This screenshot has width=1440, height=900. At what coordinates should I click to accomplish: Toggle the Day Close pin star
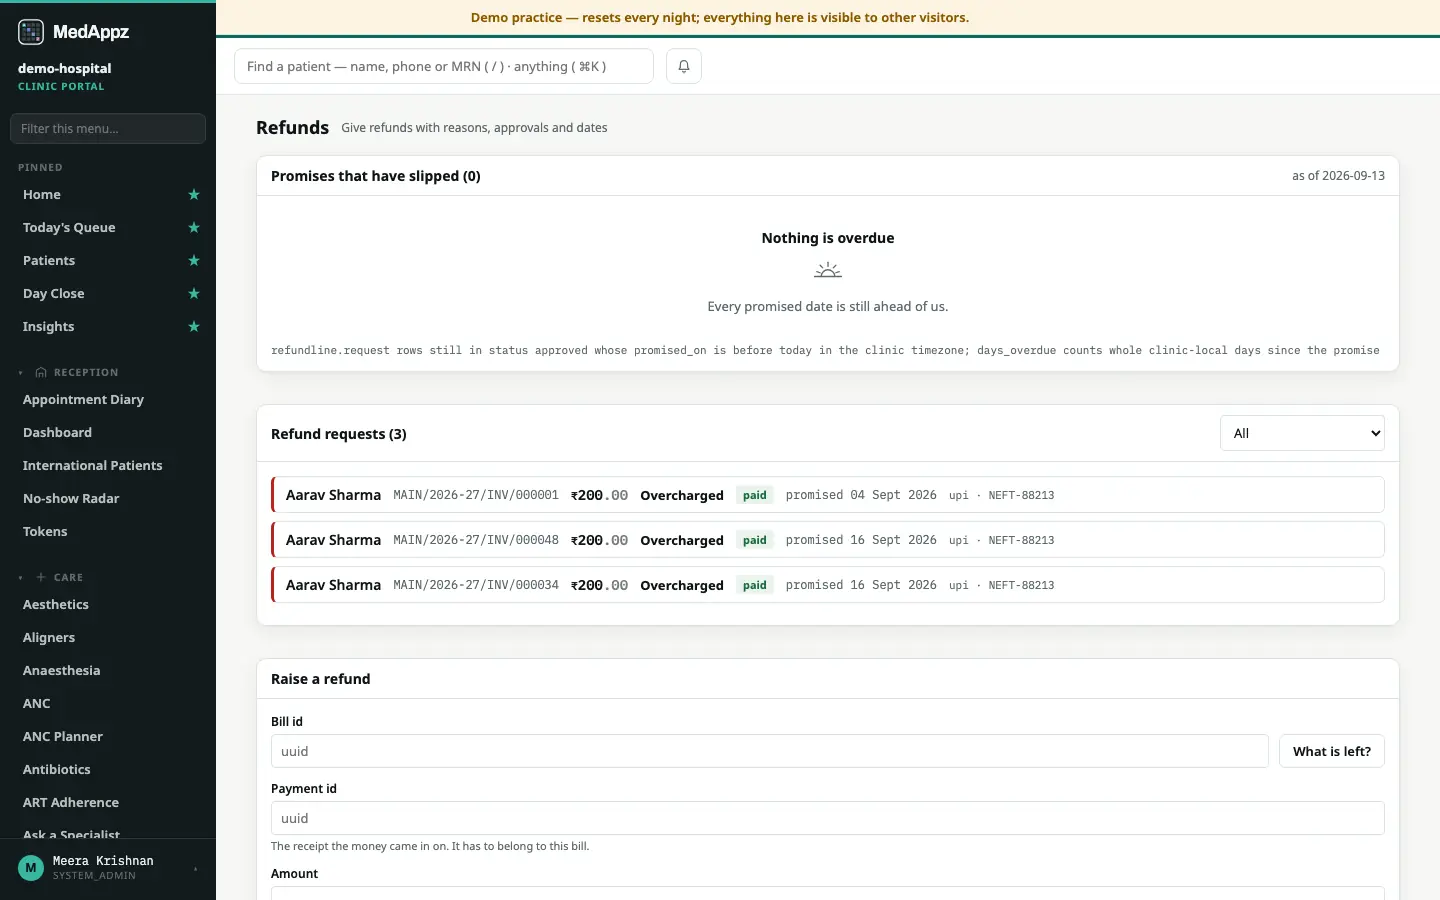pyautogui.click(x=194, y=294)
